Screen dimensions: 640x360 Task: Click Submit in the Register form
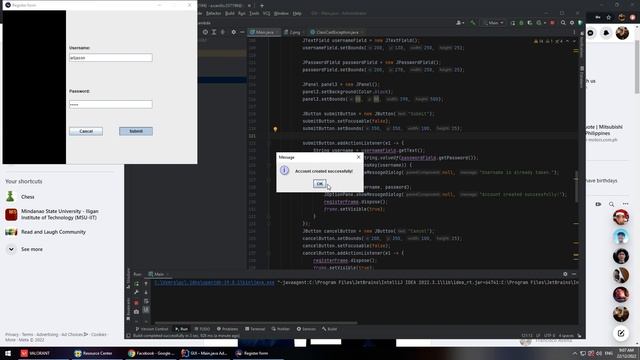pyautogui.click(x=136, y=131)
